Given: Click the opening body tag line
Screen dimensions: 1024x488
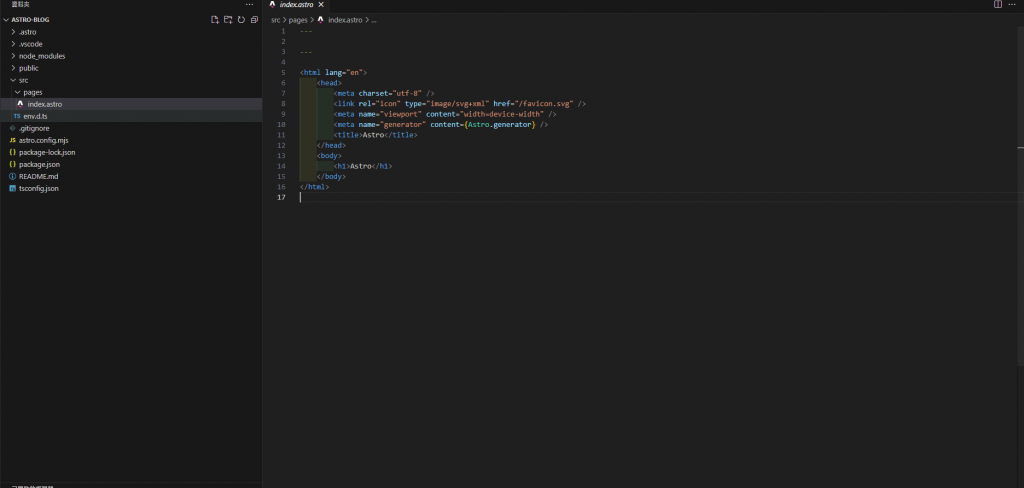Looking at the screenshot, I should click(x=328, y=155).
